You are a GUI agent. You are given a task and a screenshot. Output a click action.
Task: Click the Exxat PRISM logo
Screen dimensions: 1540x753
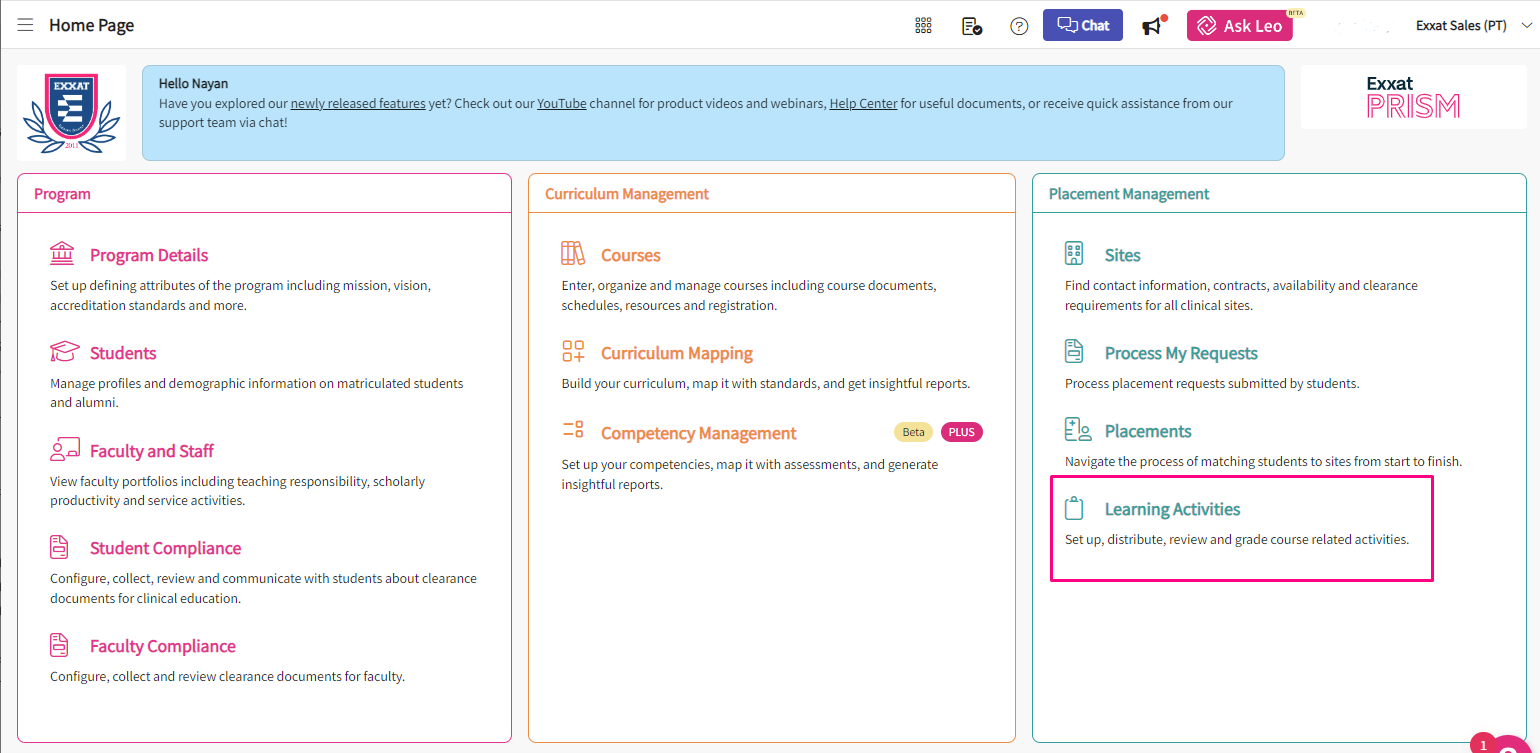click(x=1413, y=97)
